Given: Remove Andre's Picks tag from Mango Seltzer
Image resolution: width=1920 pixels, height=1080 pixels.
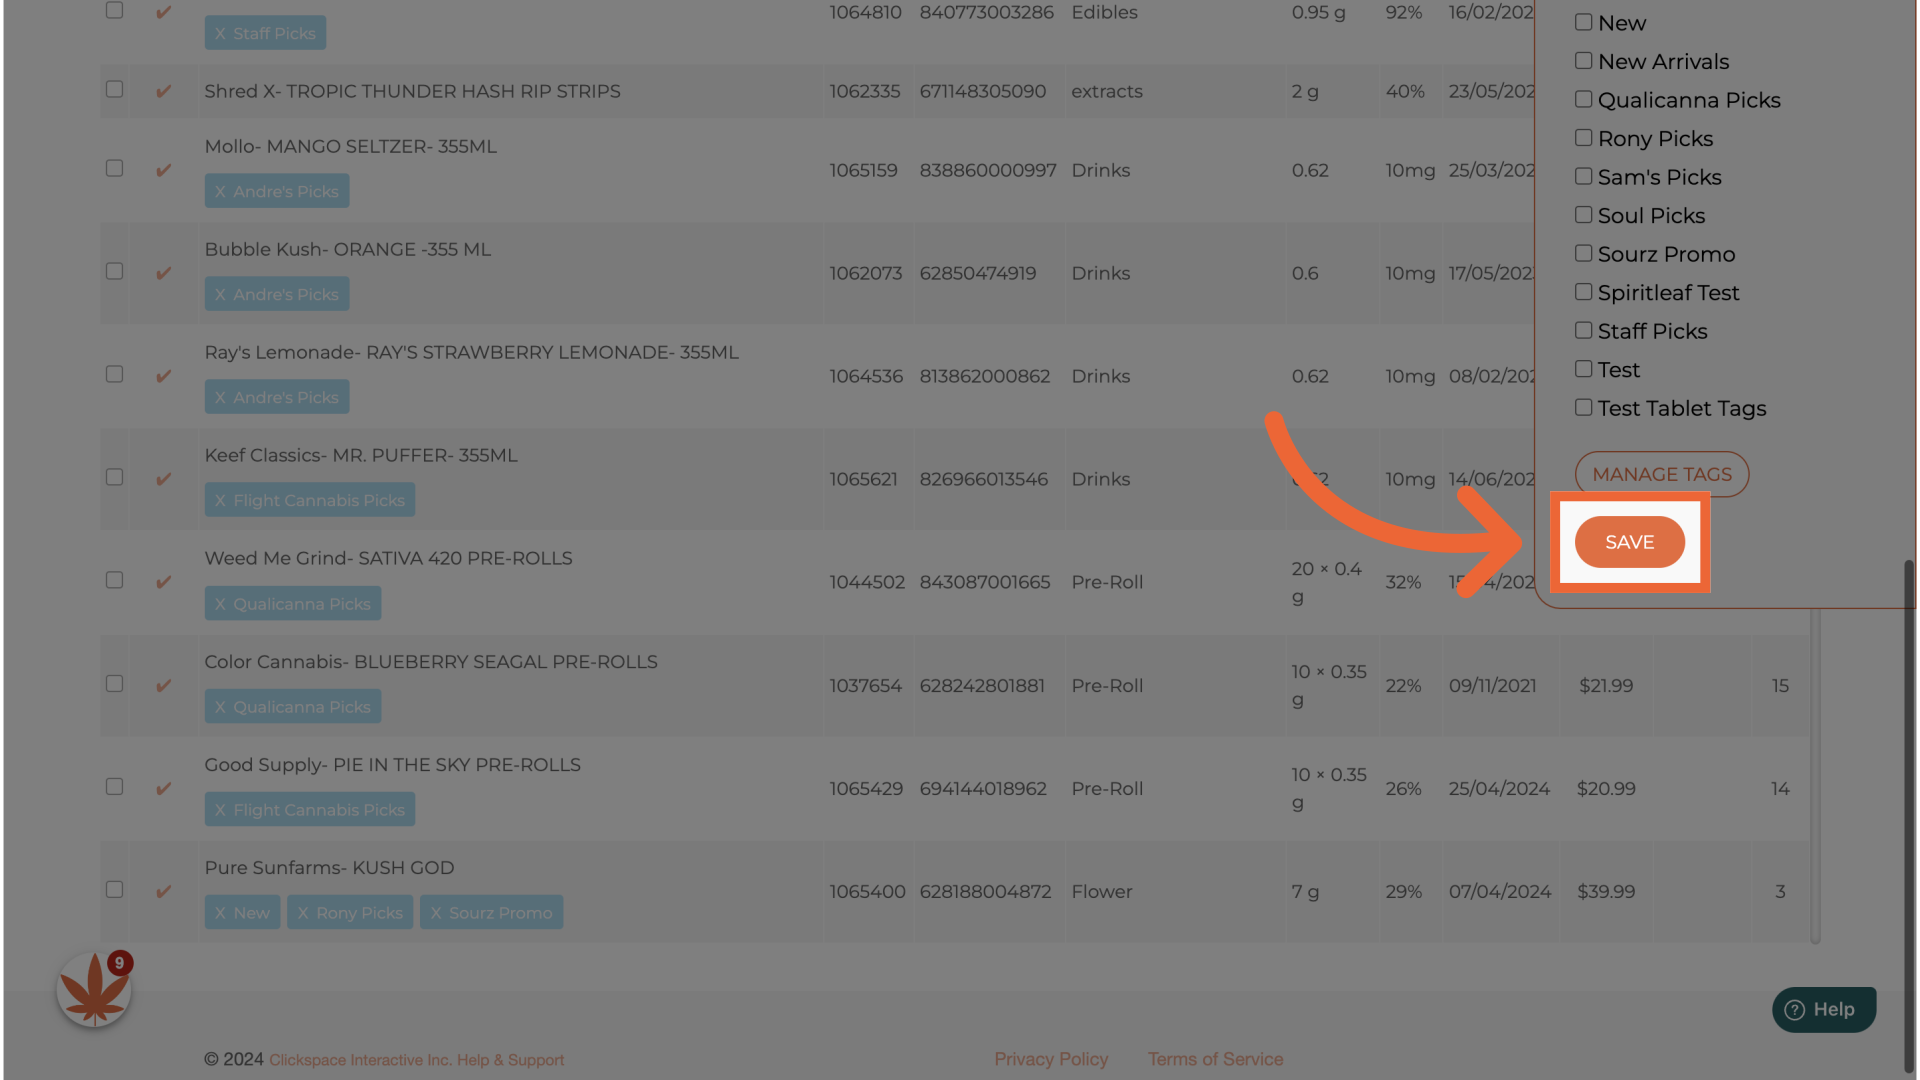Looking at the screenshot, I should pyautogui.click(x=220, y=191).
